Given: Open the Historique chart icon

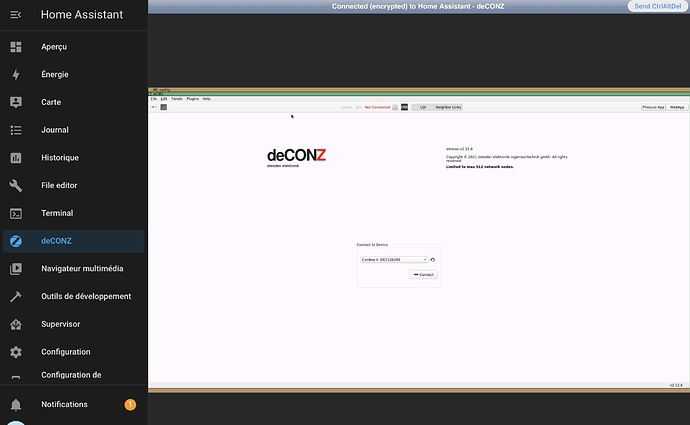Looking at the screenshot, I should coord(16,158).
